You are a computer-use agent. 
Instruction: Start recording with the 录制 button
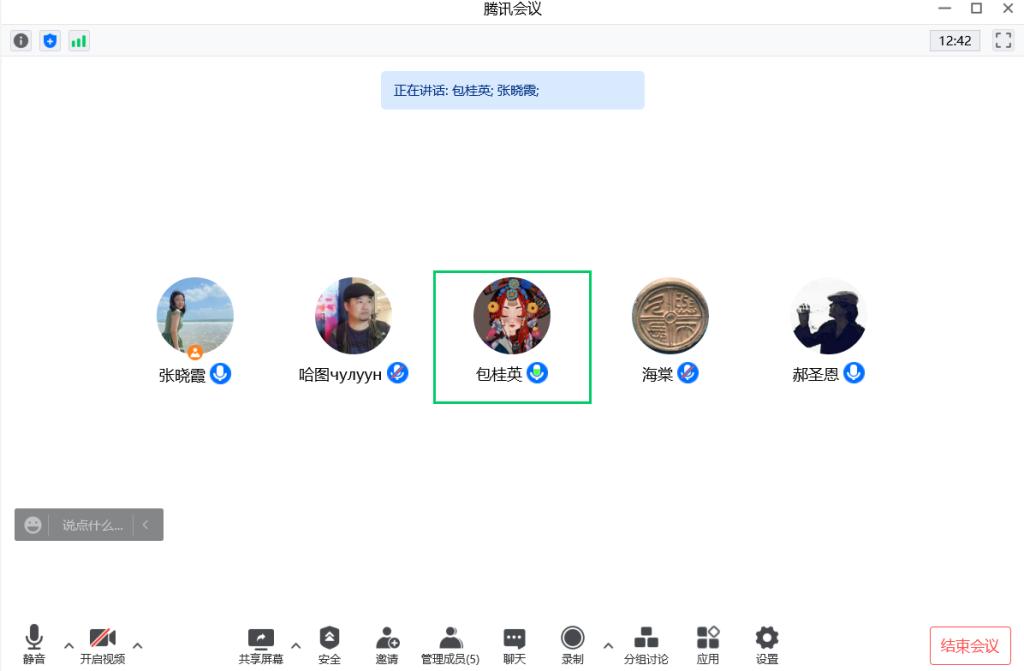tap(573, 645)
